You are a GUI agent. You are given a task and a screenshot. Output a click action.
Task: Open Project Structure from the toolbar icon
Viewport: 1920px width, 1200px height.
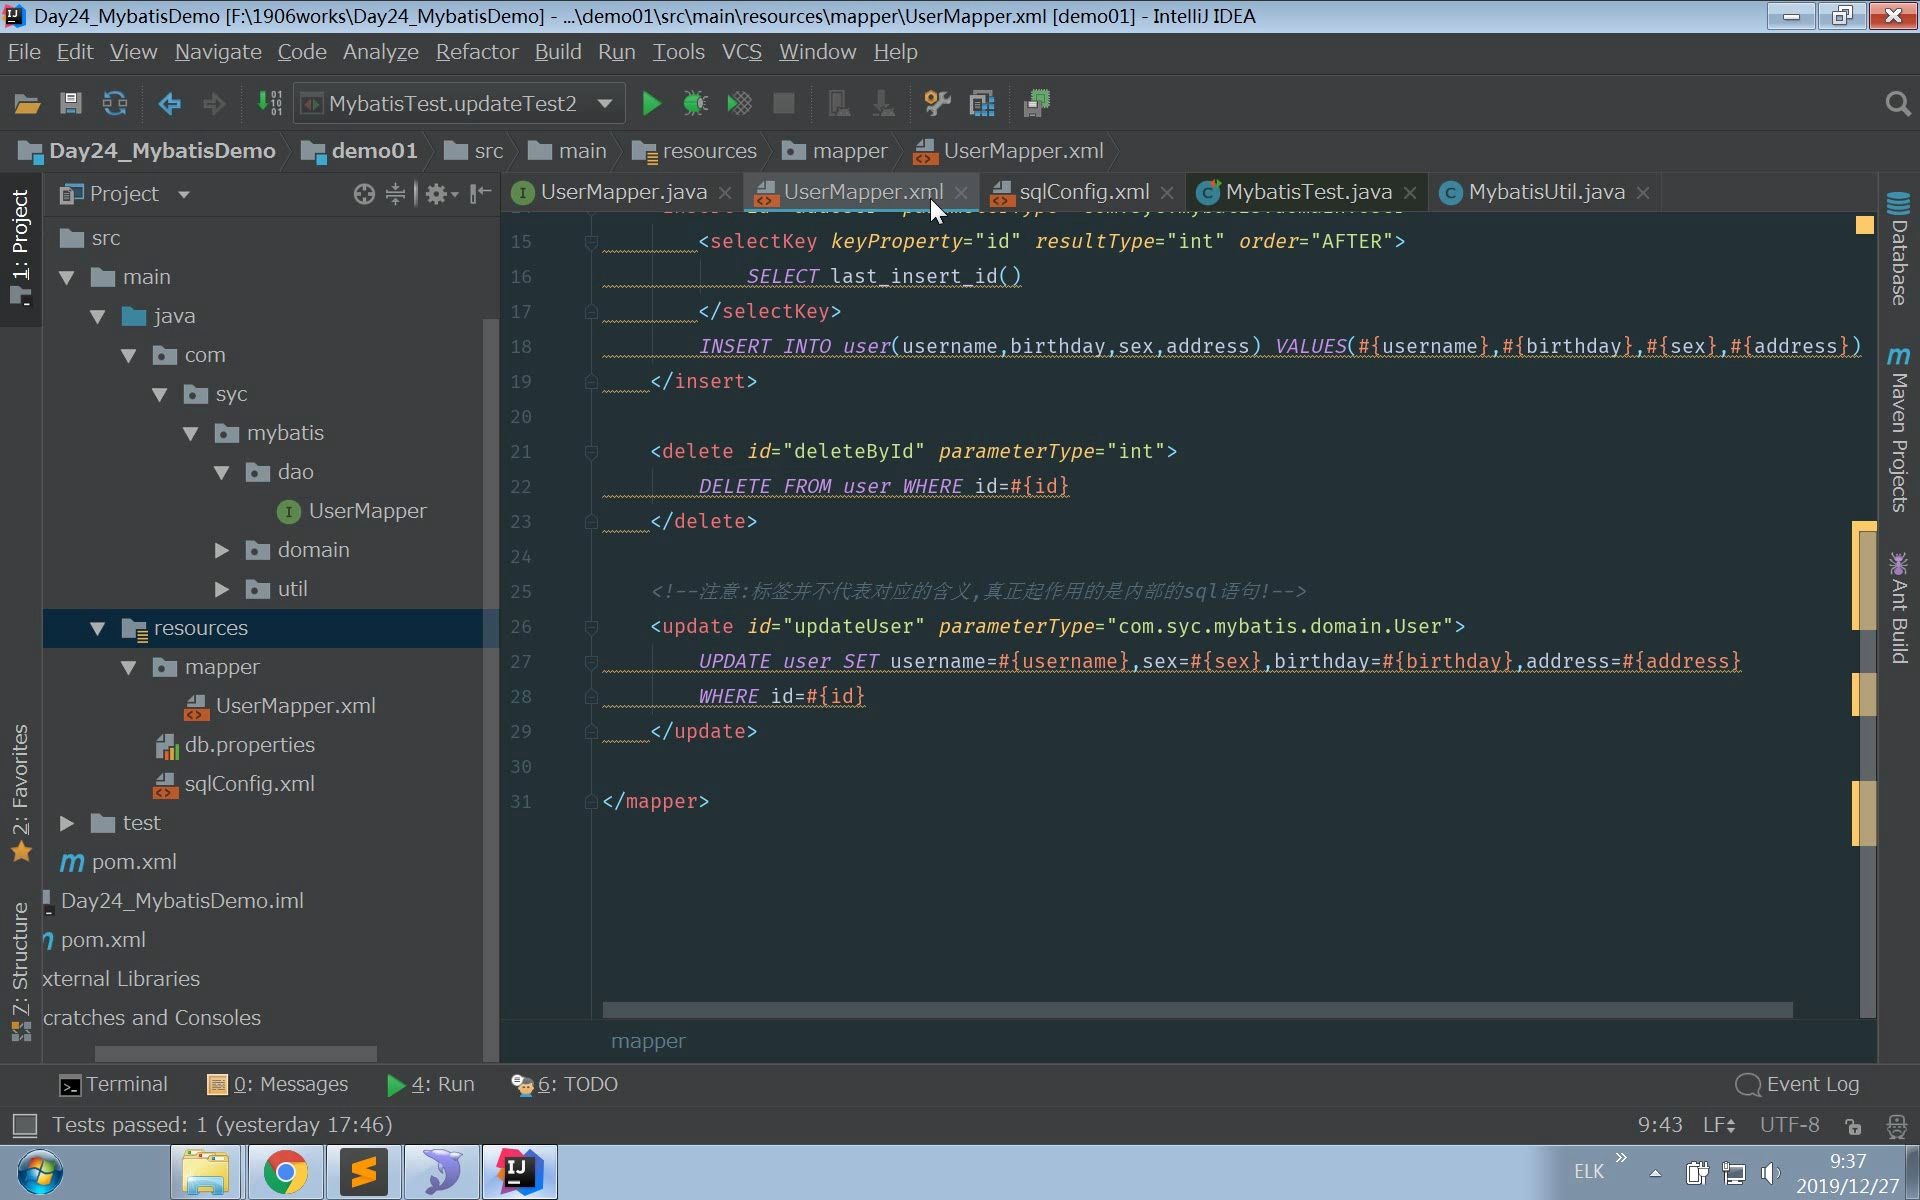(x=982, y=103)
